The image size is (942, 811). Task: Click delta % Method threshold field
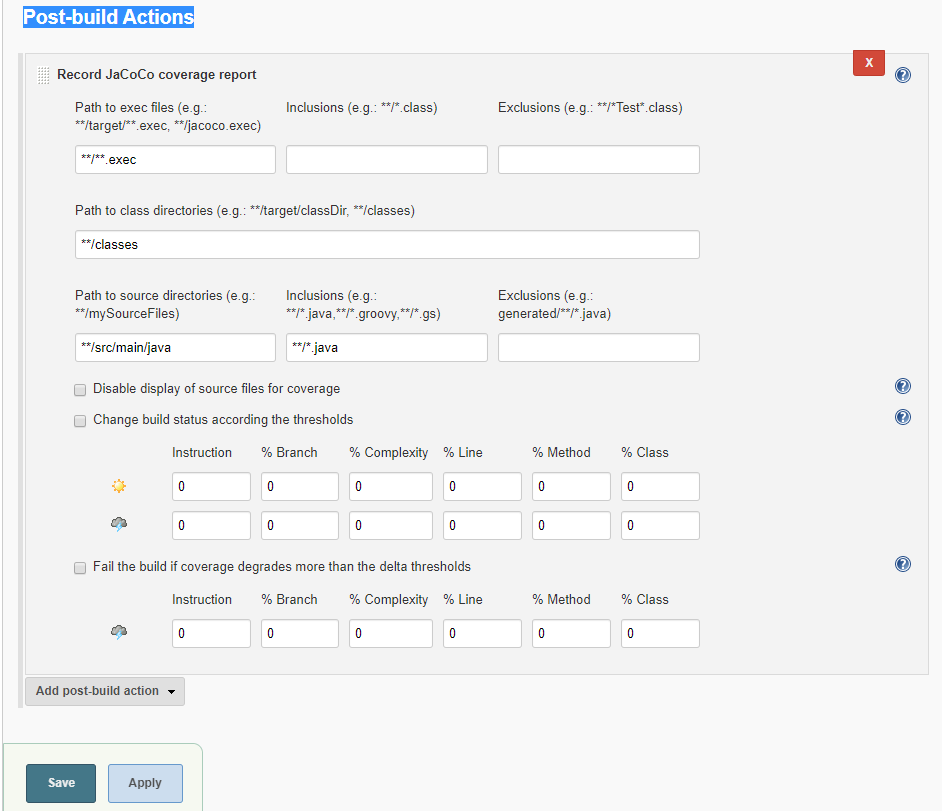click(x=571, y=634)
